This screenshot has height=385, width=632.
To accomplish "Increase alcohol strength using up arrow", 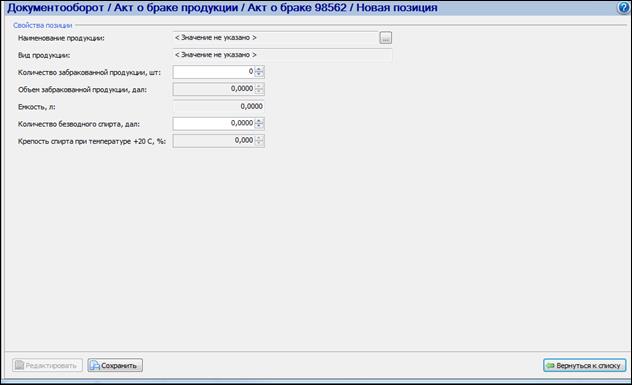I will pyautogui.click(x=259, y=138).
